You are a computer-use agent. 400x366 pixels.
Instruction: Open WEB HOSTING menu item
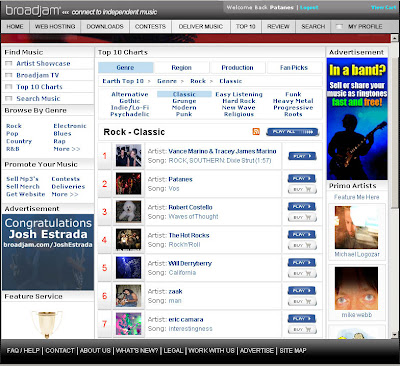[x=55, y=26]
